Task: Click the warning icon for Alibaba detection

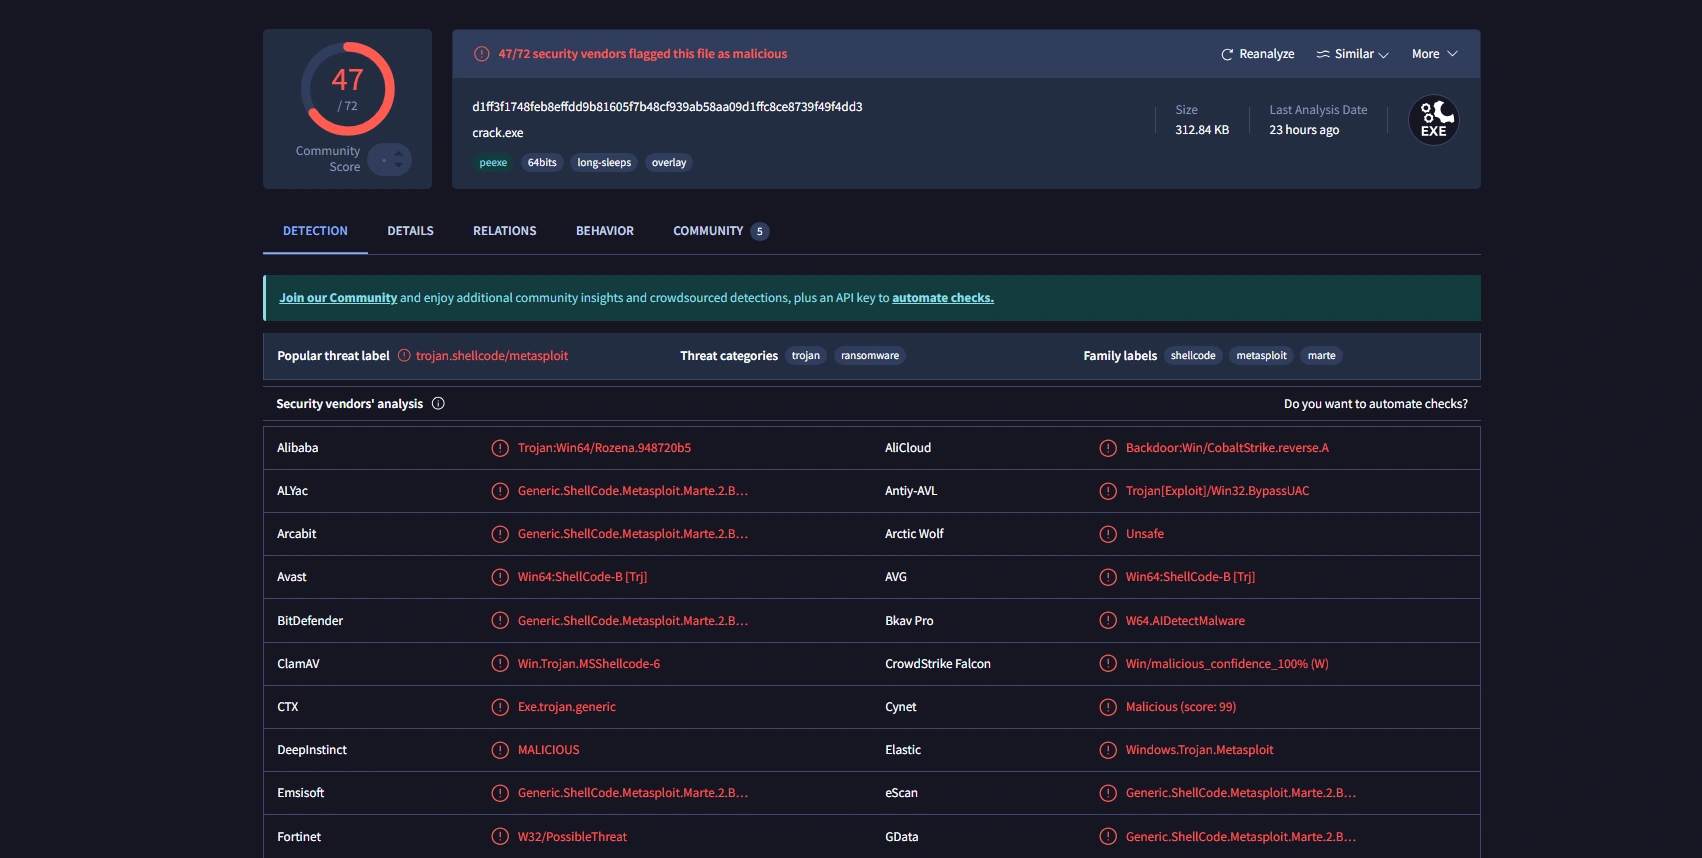Action: click(500, 448)
